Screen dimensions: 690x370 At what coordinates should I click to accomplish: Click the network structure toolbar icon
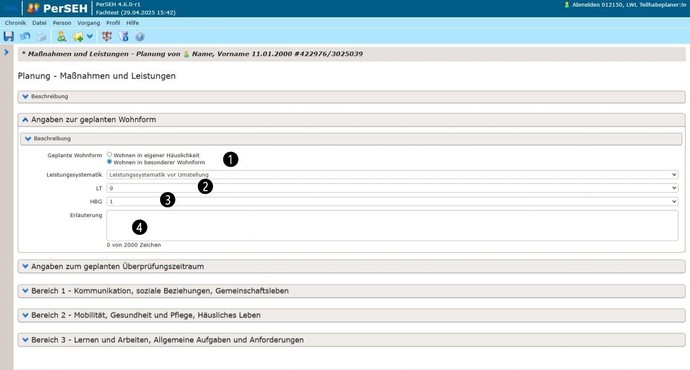pos(107,37)
